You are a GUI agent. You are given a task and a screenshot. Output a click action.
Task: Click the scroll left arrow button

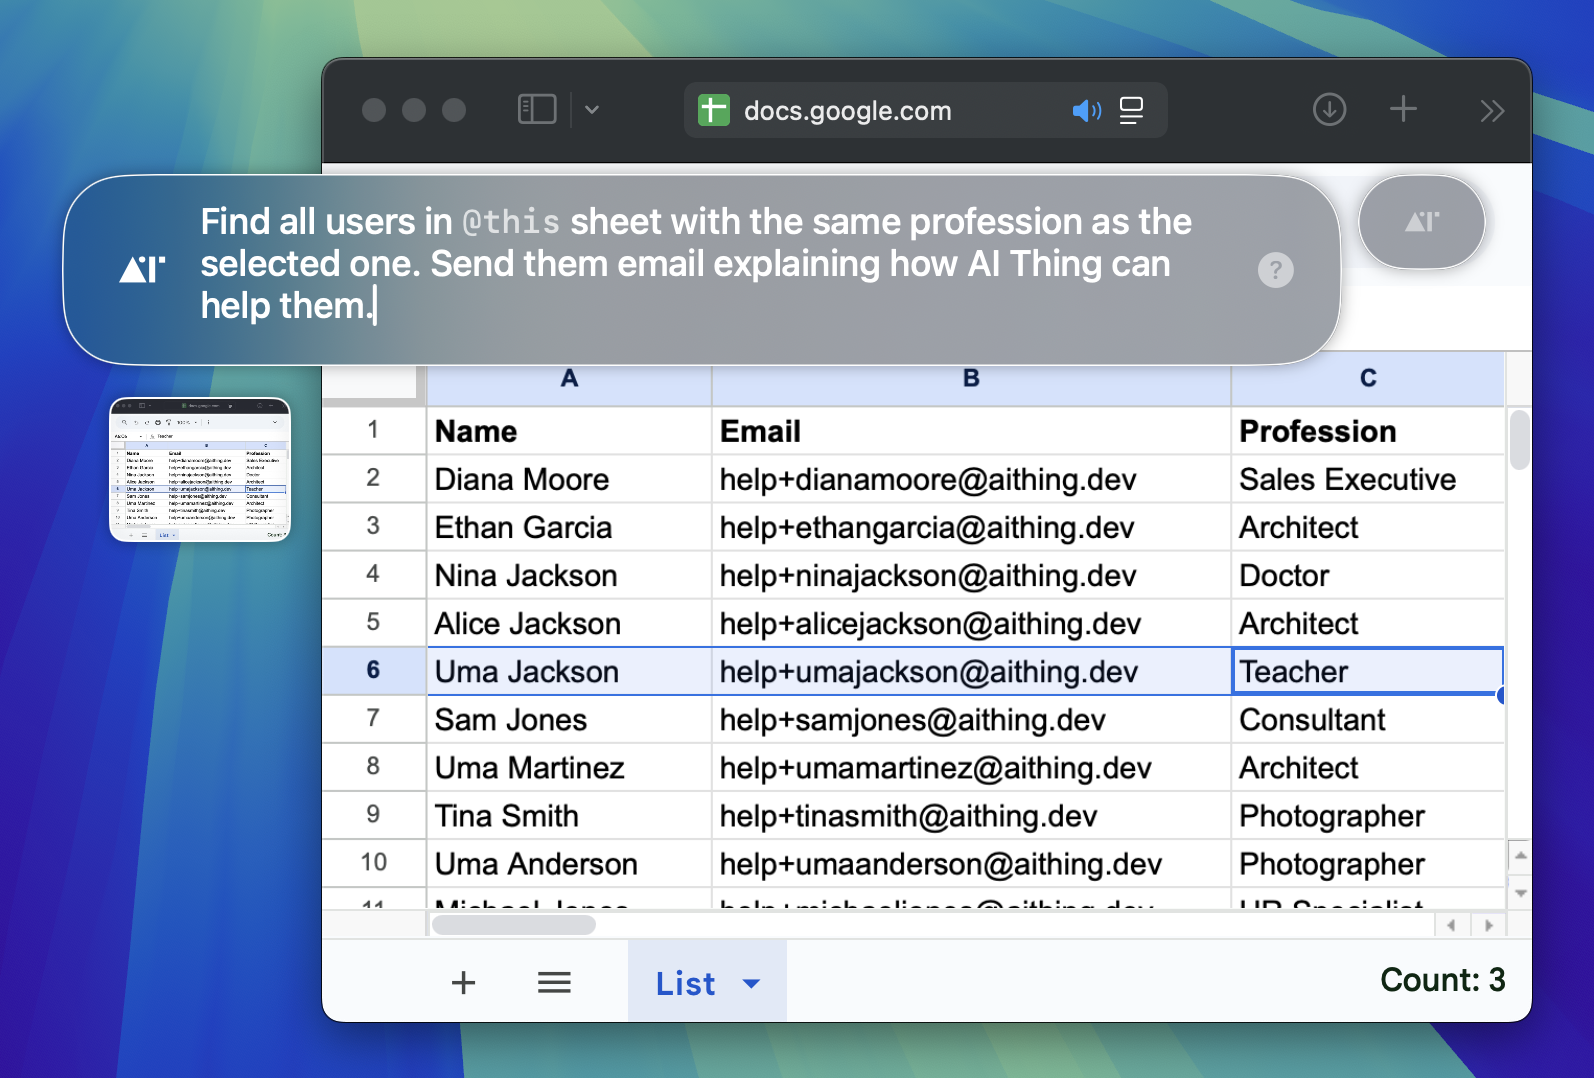click(x=1451, y=925)
